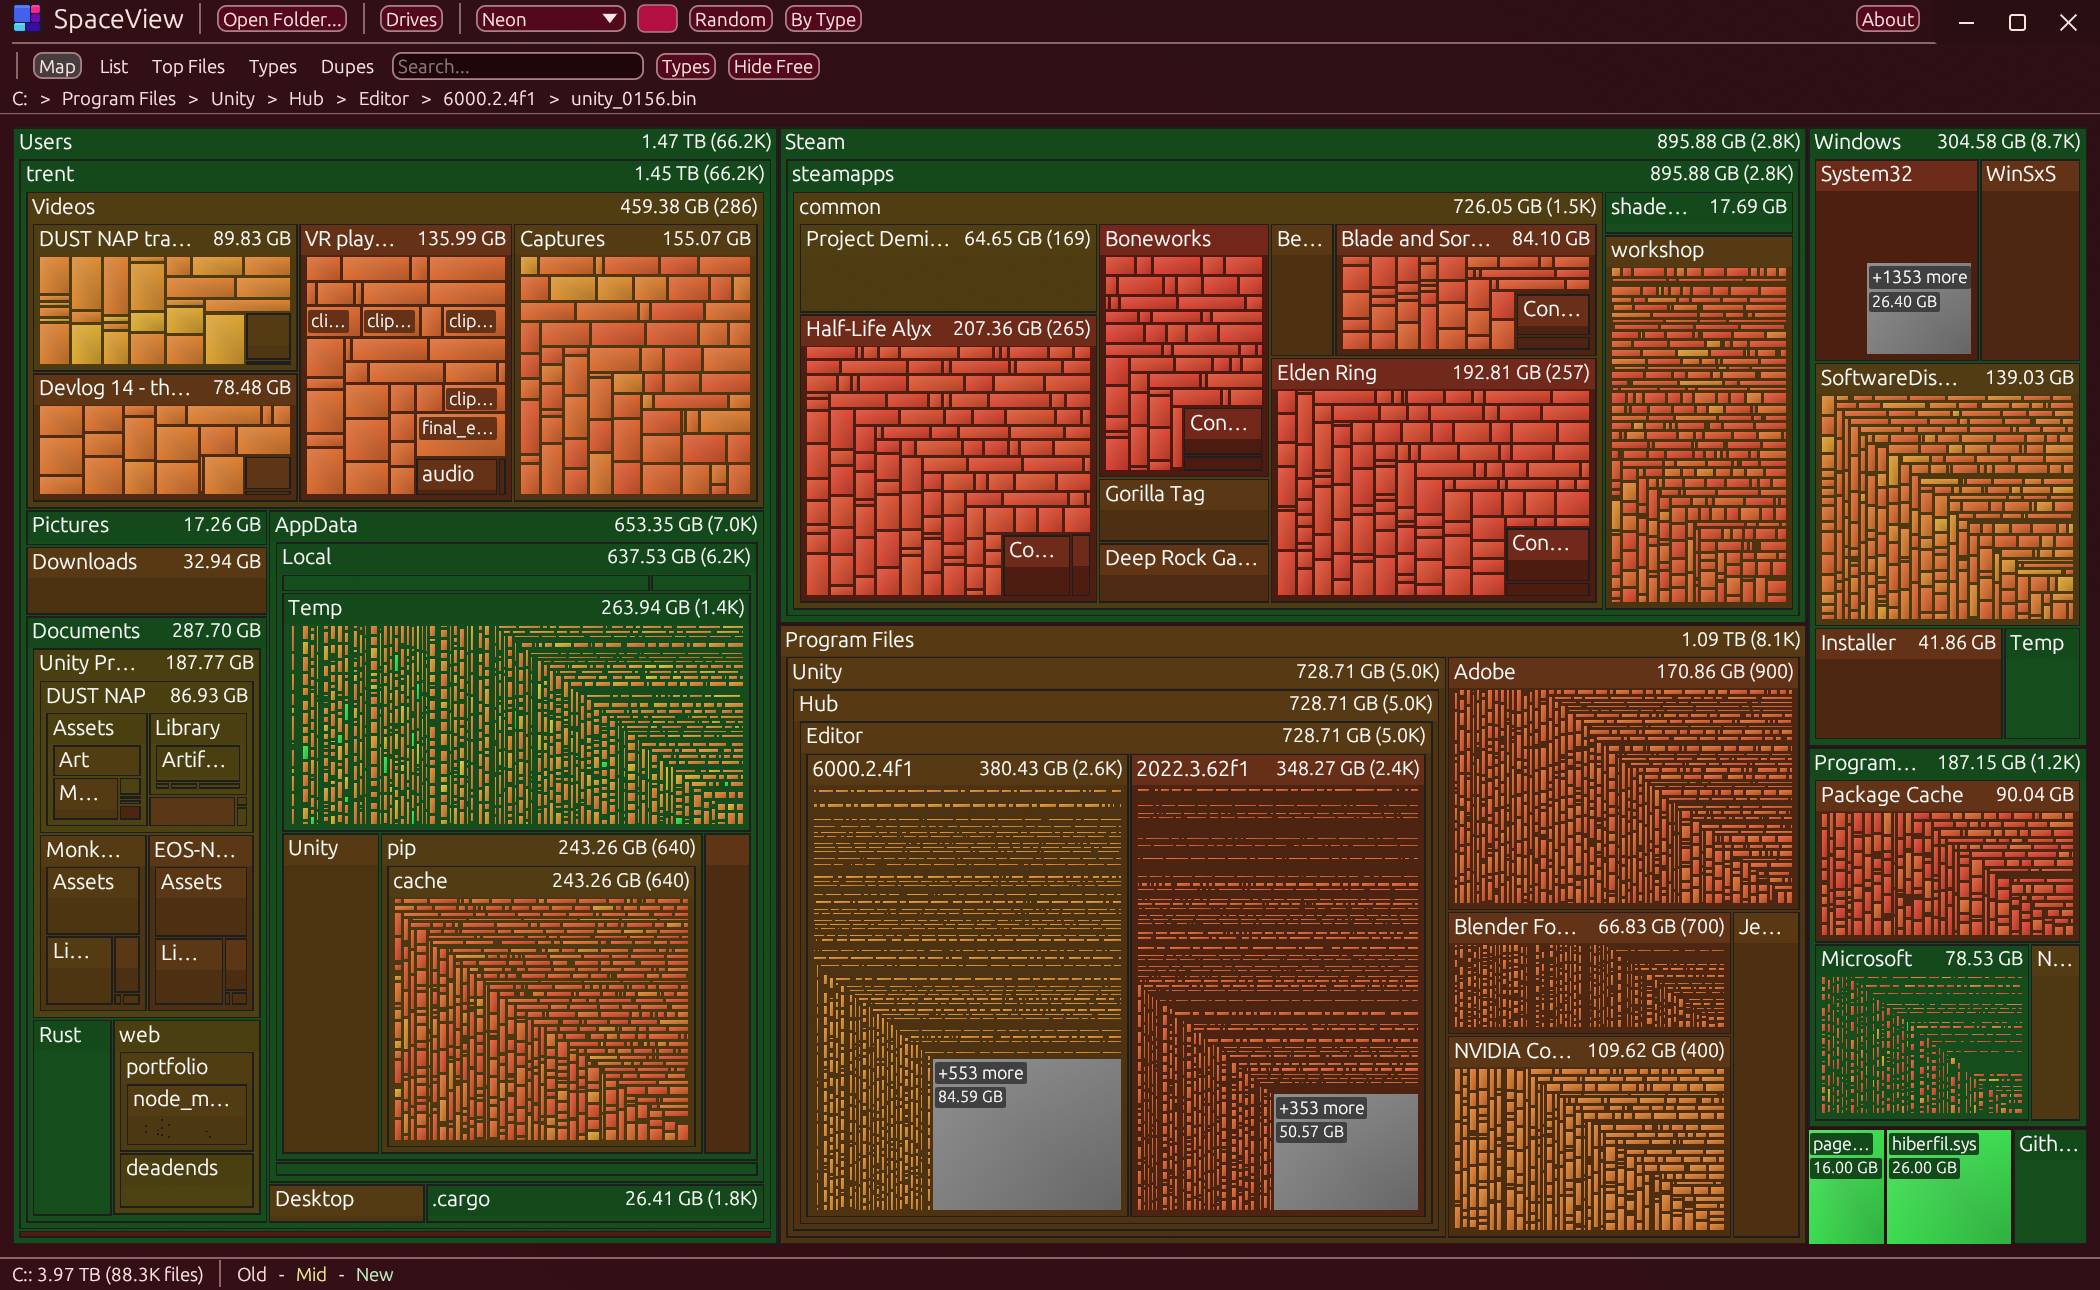The height and width of the screenshot is (1290, 2100).
Task: Toggle the Hide Free button
Action: point(773,66)
